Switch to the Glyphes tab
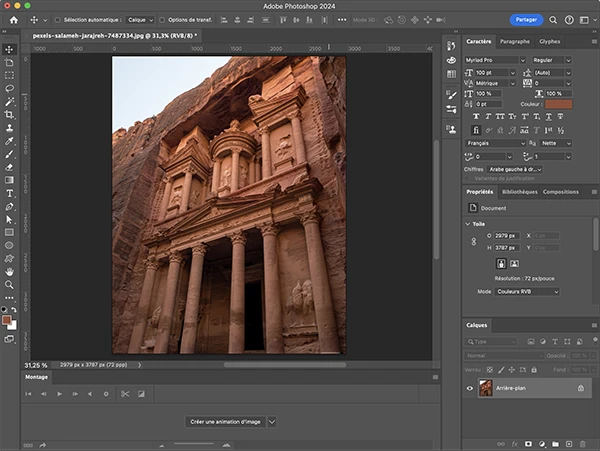This screenshot has height=451, width=600. click(549, 41)
